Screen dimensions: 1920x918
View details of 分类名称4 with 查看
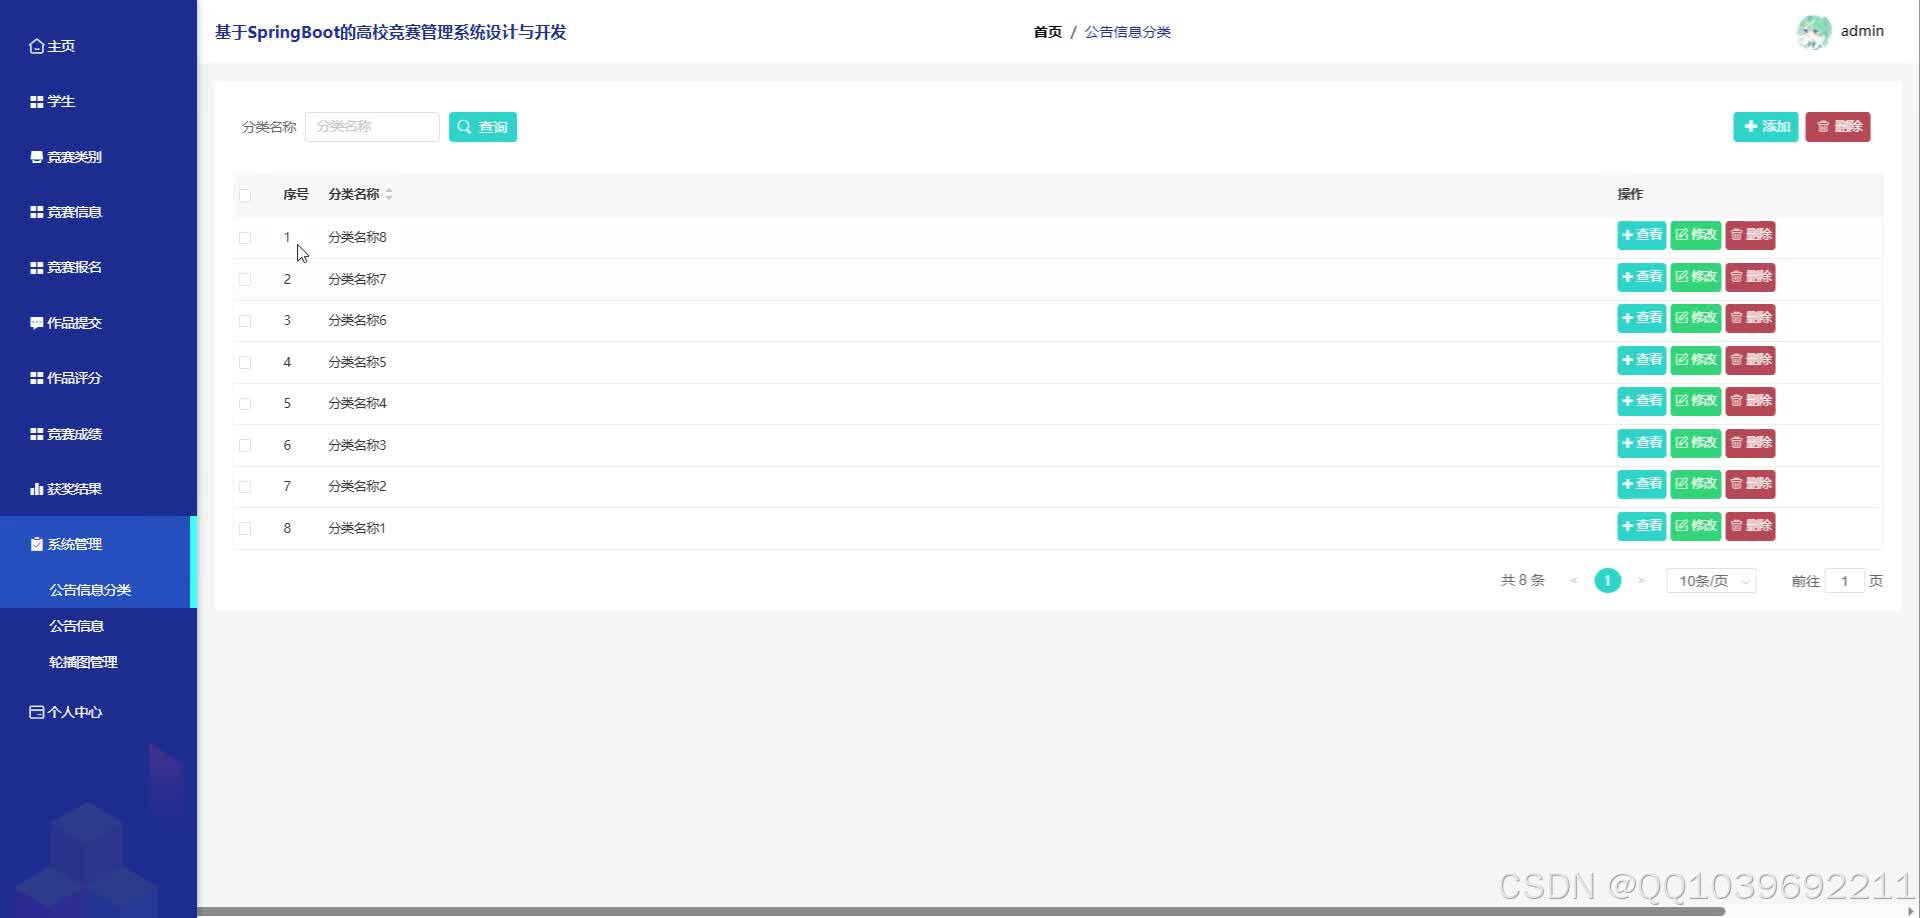(1641, 401)
